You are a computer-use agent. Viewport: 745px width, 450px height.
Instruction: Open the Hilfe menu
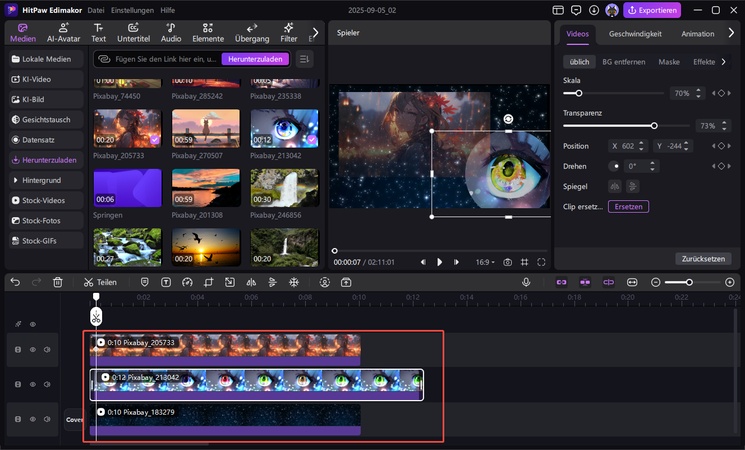click(167, 10)
